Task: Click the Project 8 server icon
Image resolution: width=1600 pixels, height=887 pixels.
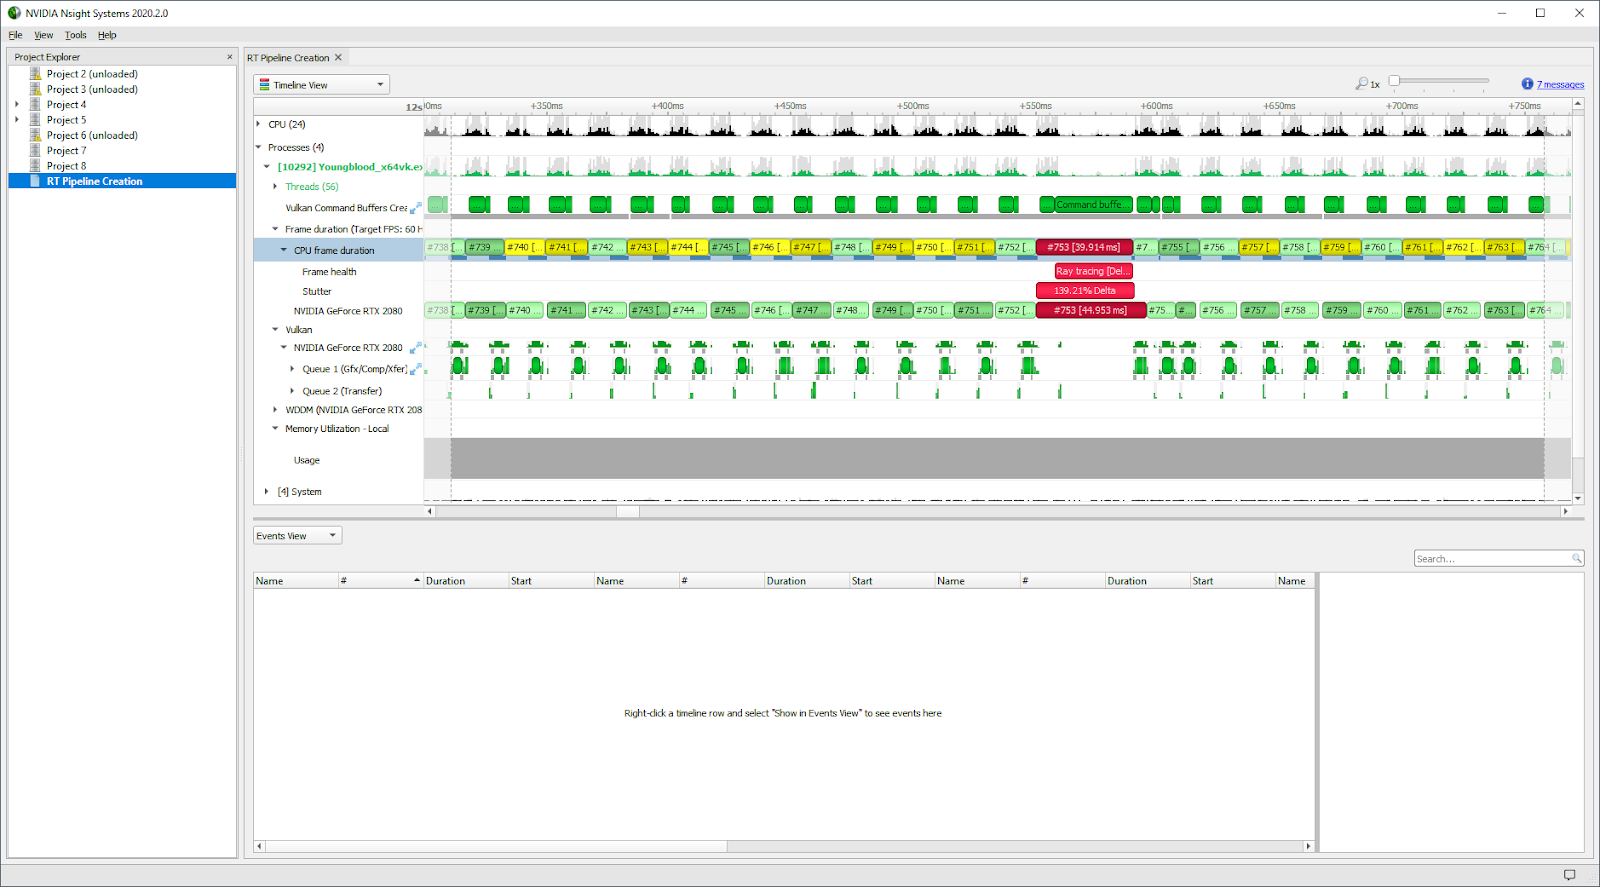Action: pyautogui.click(x=36, y=166)
